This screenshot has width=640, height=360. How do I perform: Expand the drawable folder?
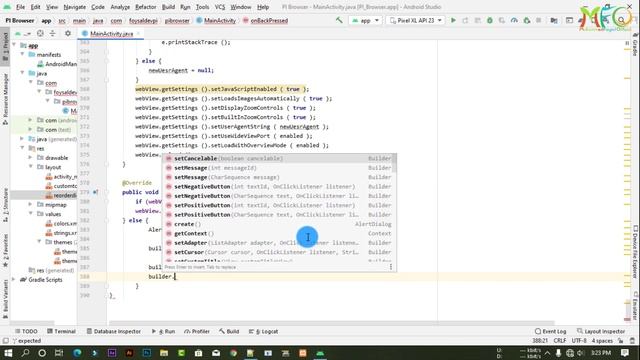coord(30,158)
